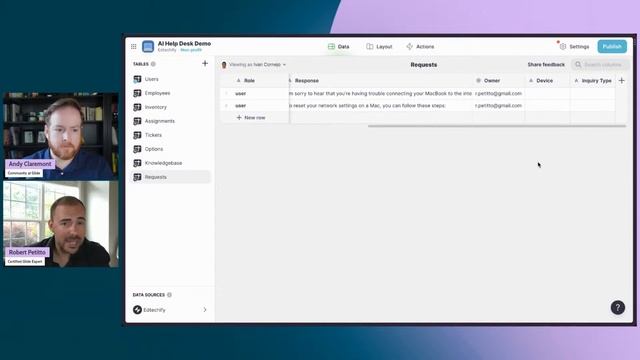Viewport: 640px width, 360px height.
Task: Click the Settings gear icon
Action: pyautogui.click(x=563, y=47)
